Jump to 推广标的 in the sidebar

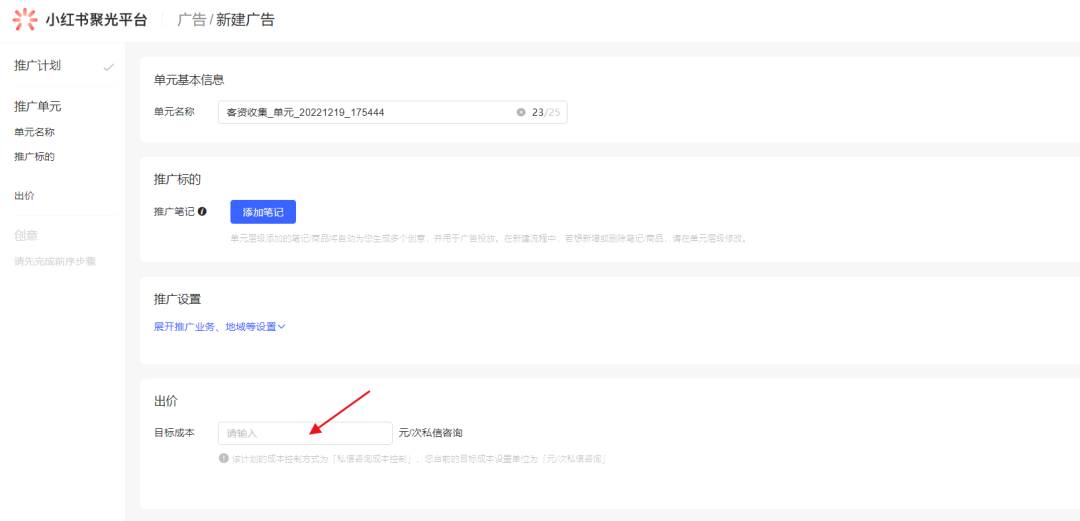[x=34, y=157]
